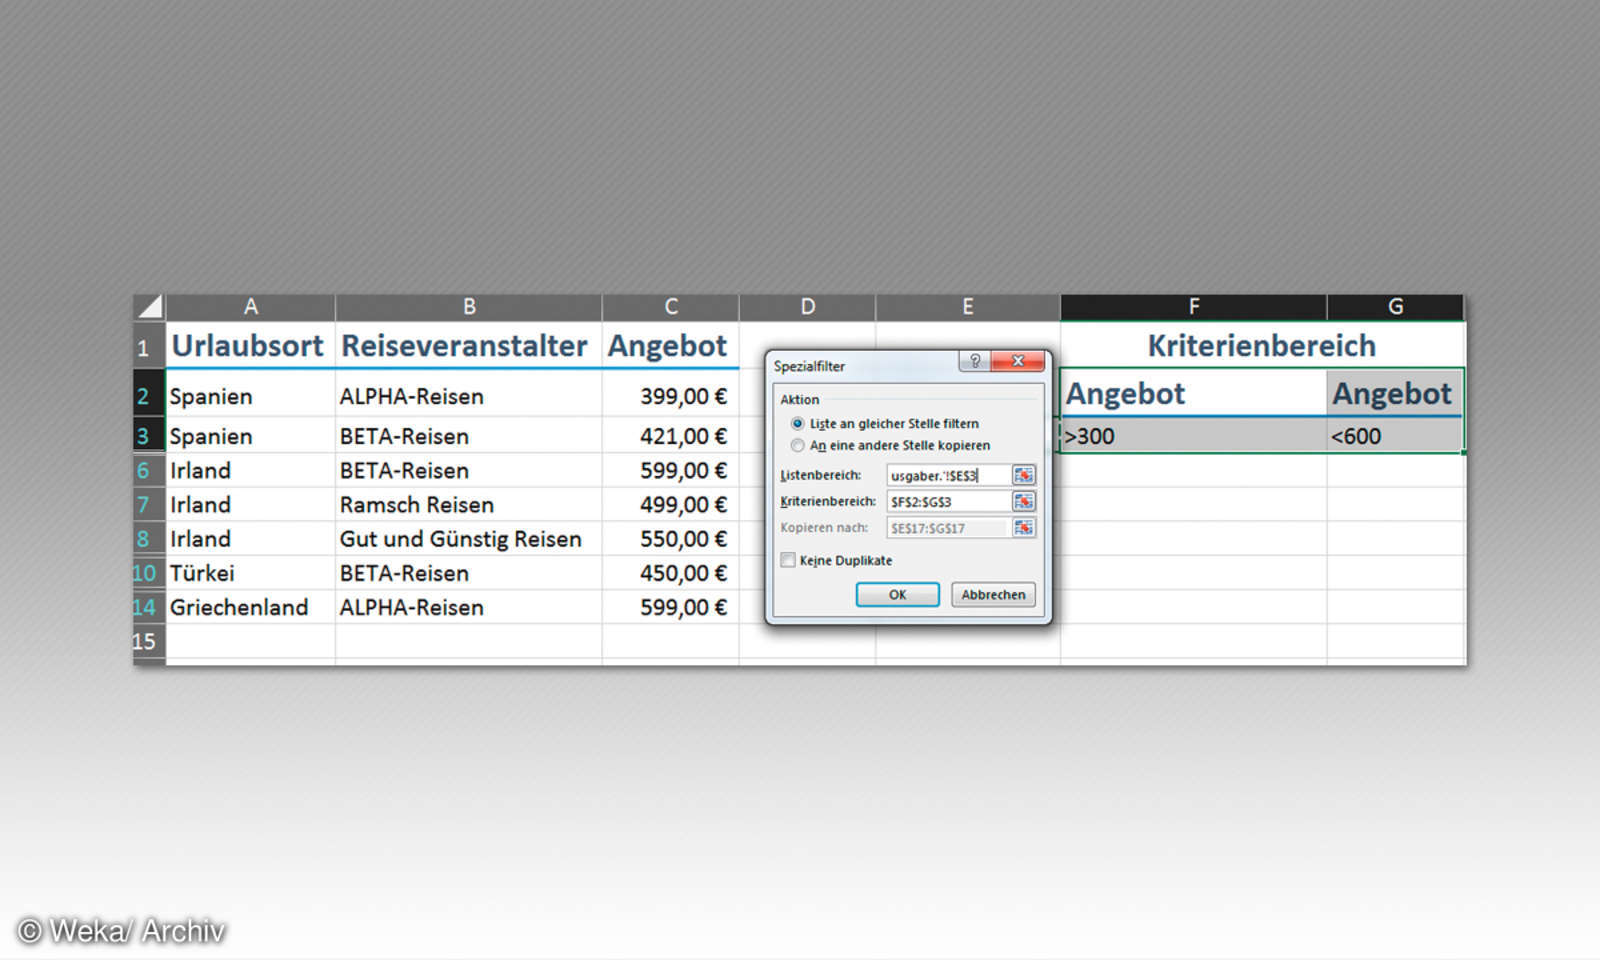Click the range selector icon beside Kriterienbereich
Viewport: 1600px width, 960px height.
(x=1023, y=501)
